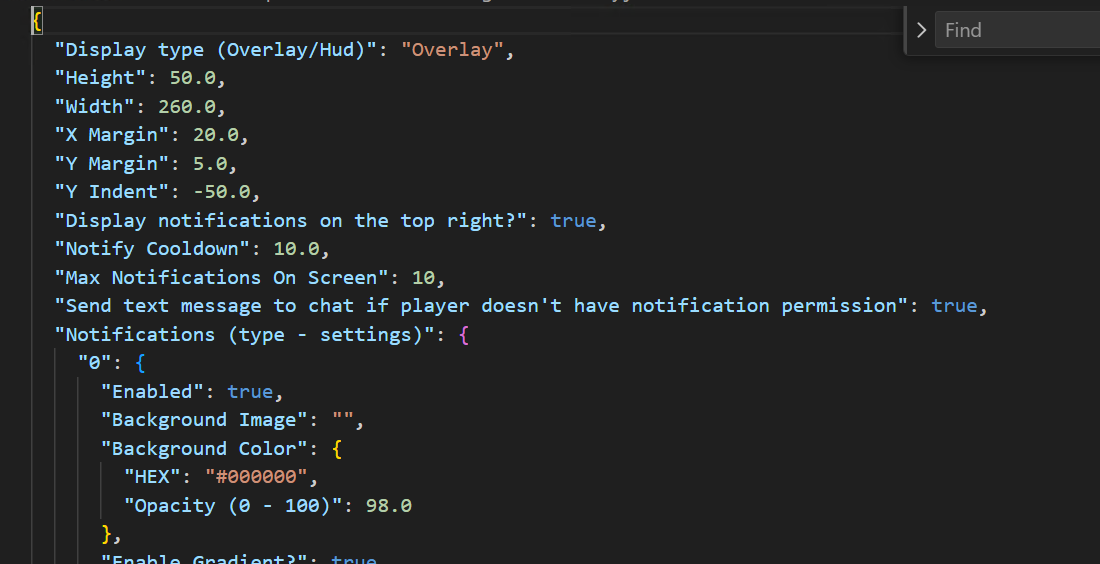Click true value of Send text message setting
Image resolution: width=1100 pixels, height=564 pixels.
click(x=954, y=306)
